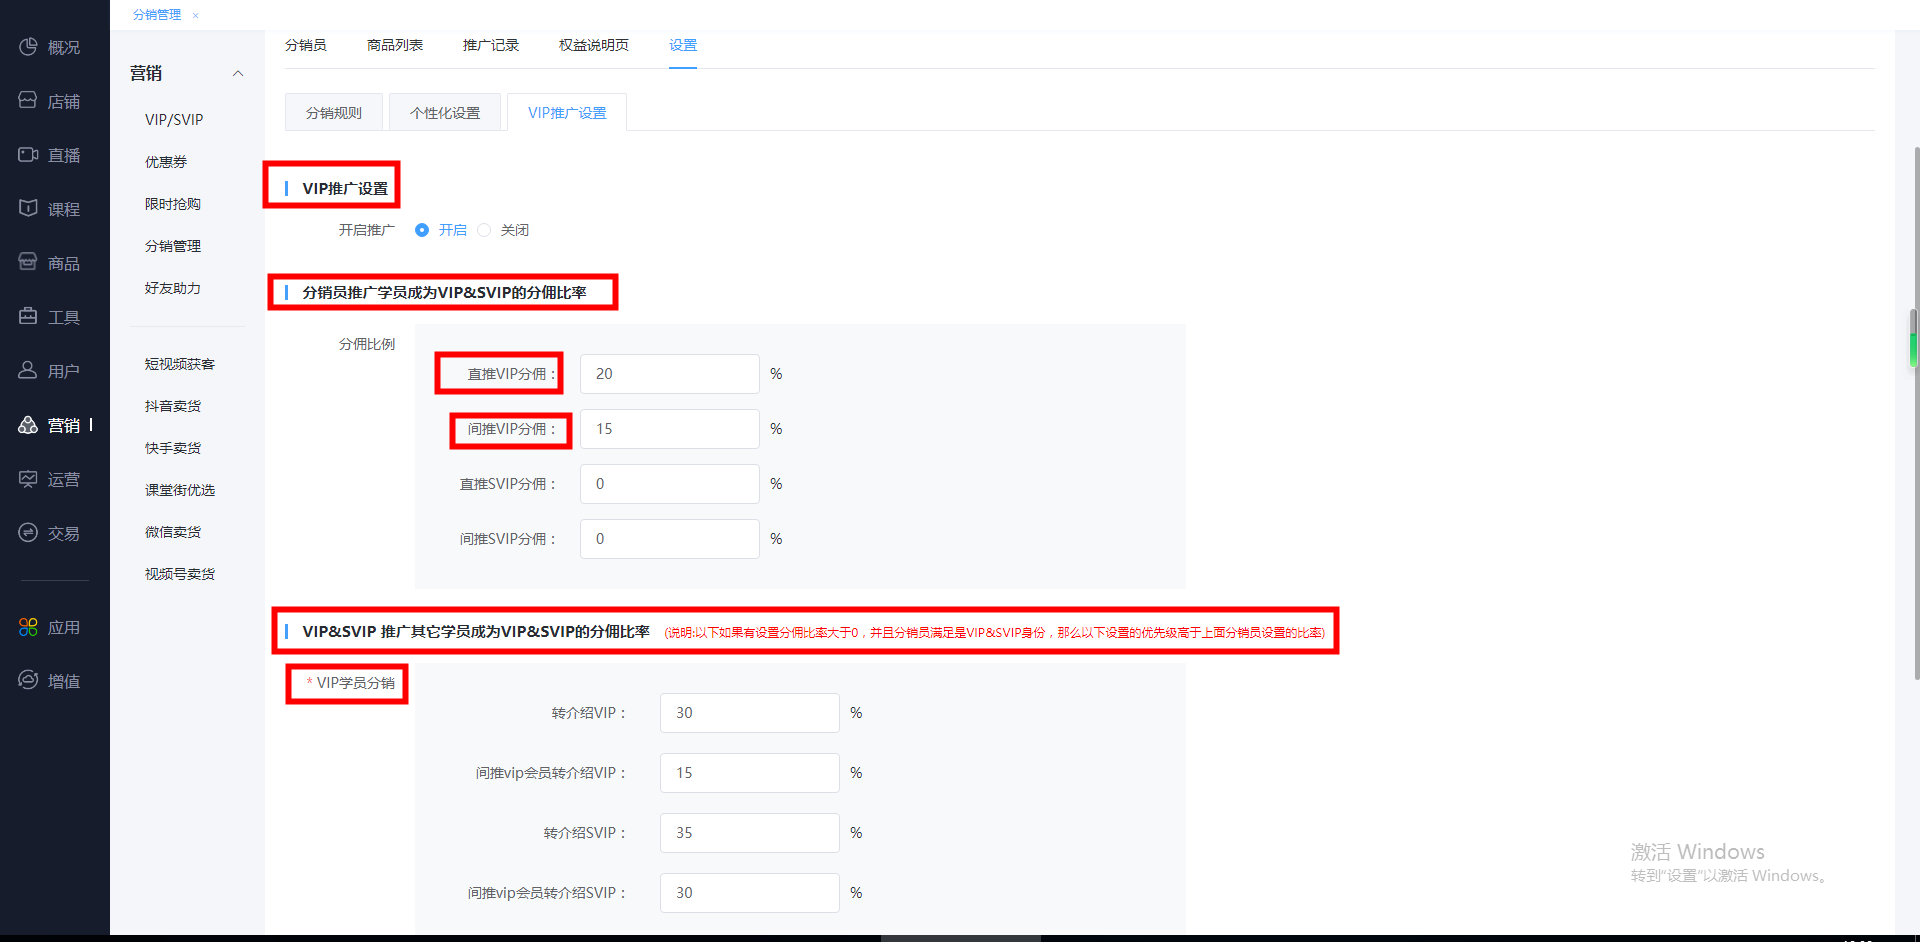Click the 分销管理 page tab title

tap(157, 15)
